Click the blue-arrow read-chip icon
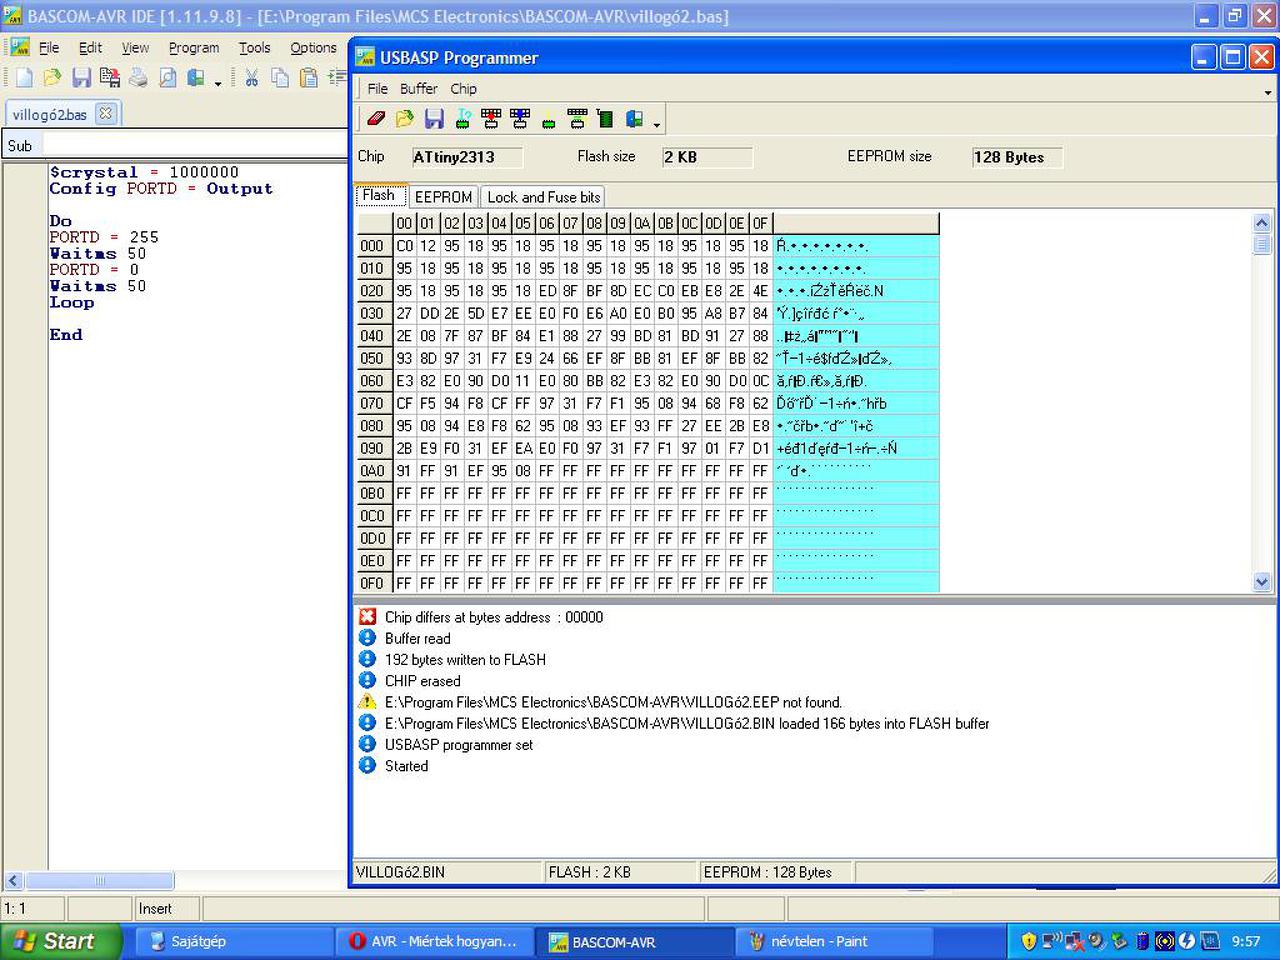 [x=519, y=119]
